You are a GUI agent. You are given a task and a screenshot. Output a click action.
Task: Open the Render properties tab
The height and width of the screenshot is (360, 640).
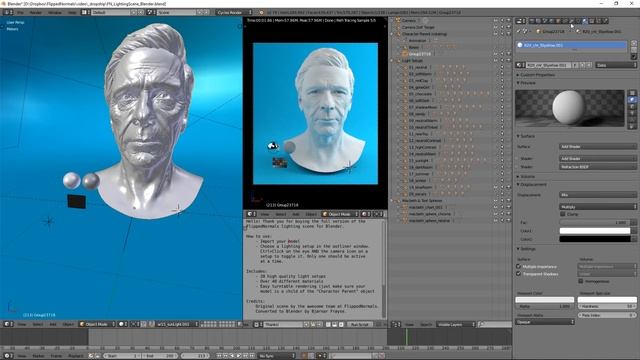[531, 21]
